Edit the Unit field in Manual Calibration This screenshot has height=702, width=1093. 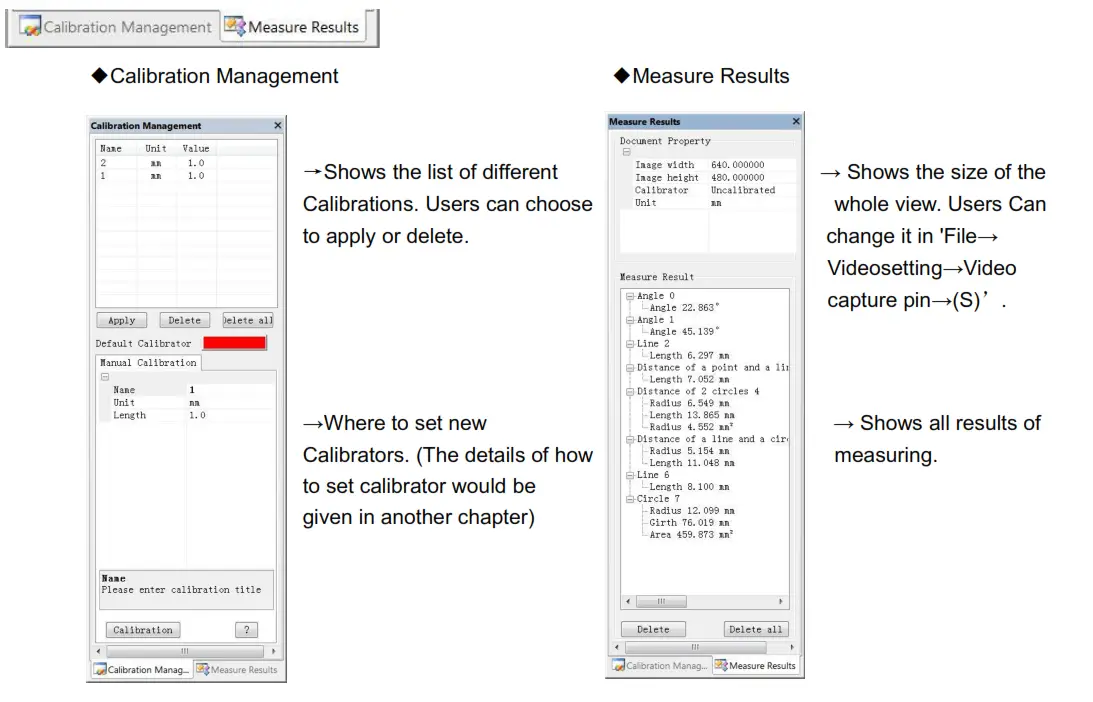point(230,402)
